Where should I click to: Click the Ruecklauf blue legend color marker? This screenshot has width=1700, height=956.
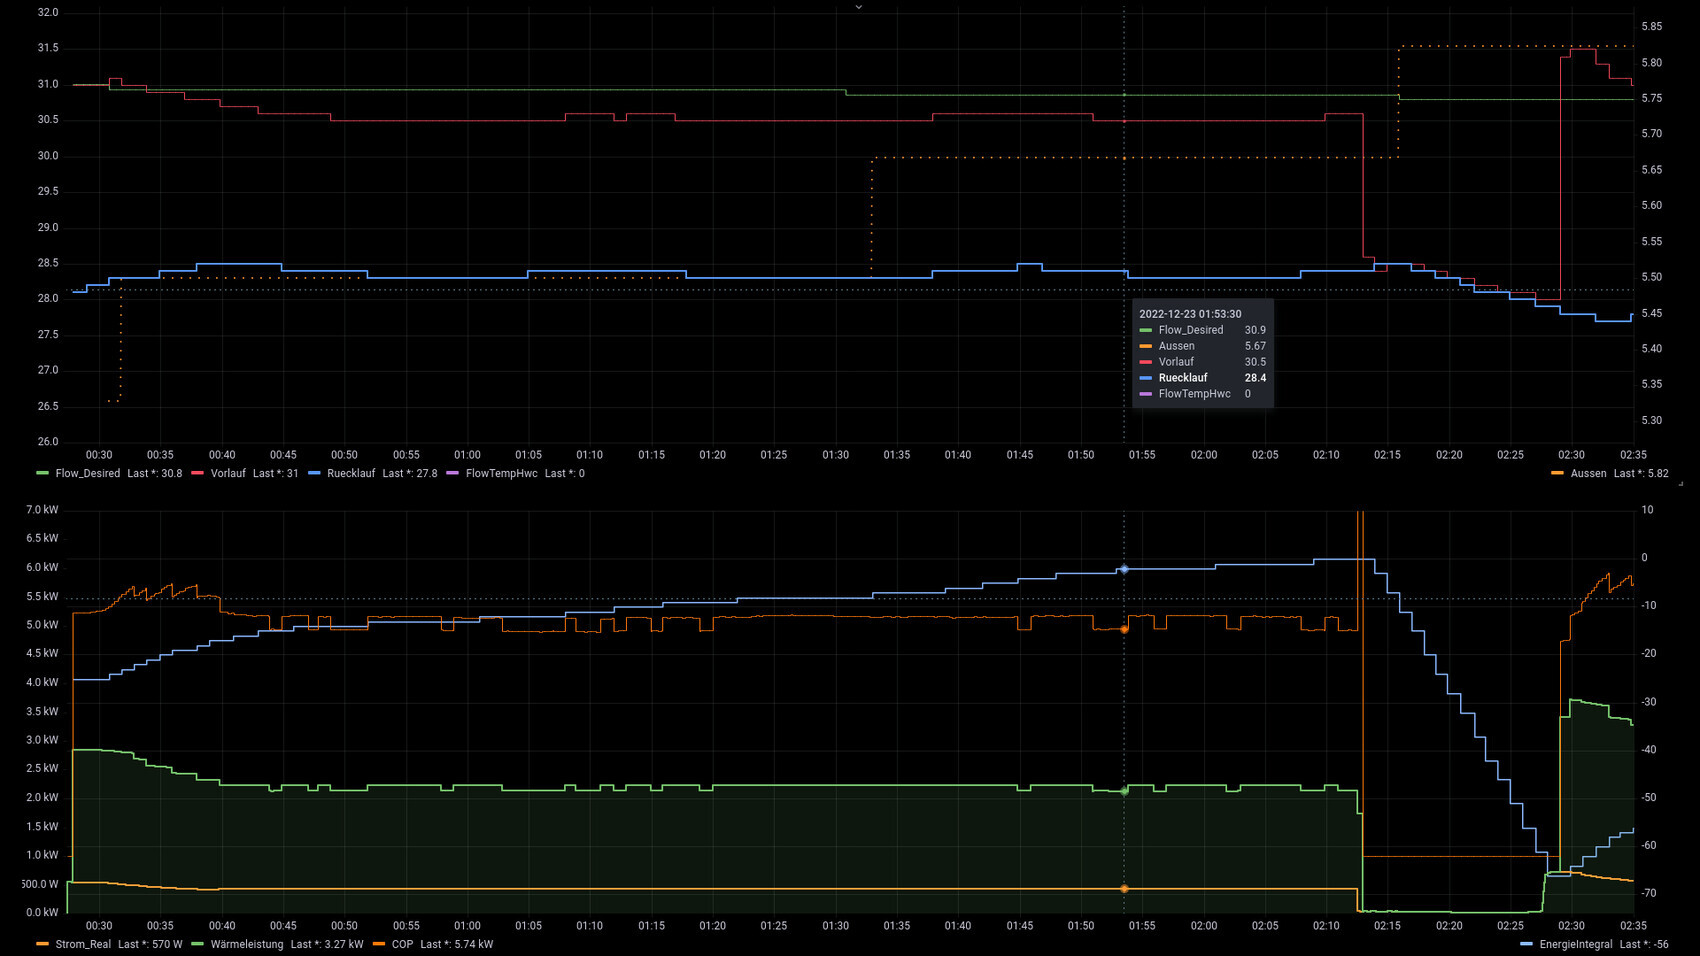(314, 473)
